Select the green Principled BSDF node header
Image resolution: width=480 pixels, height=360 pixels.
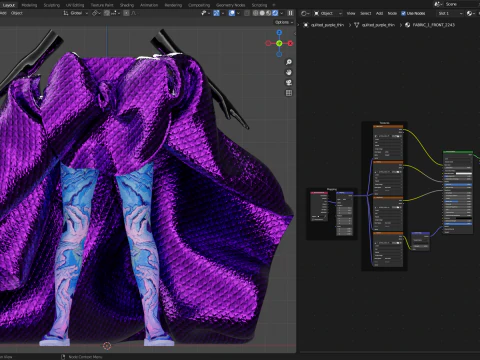pos(458,152)
